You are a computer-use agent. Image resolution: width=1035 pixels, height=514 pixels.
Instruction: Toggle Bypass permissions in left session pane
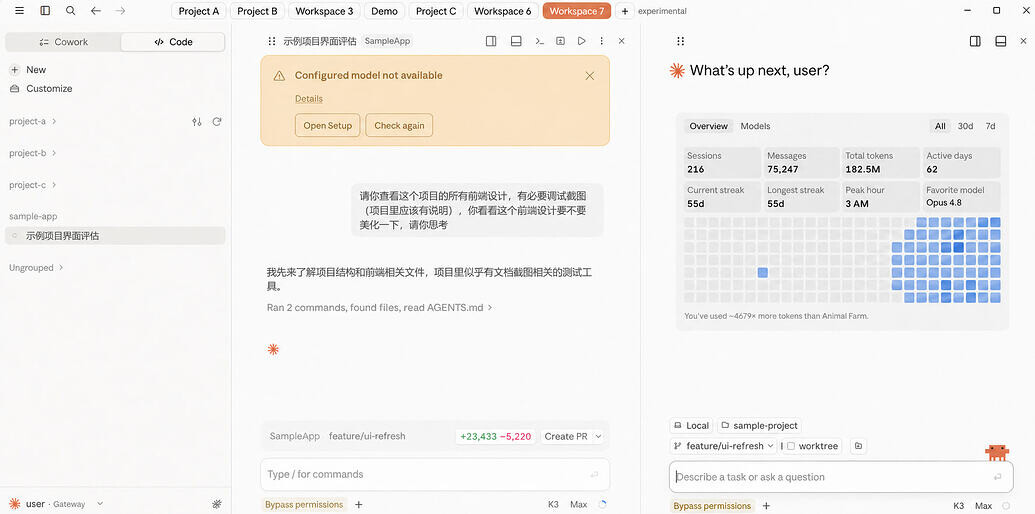click(x=304, y=505)
